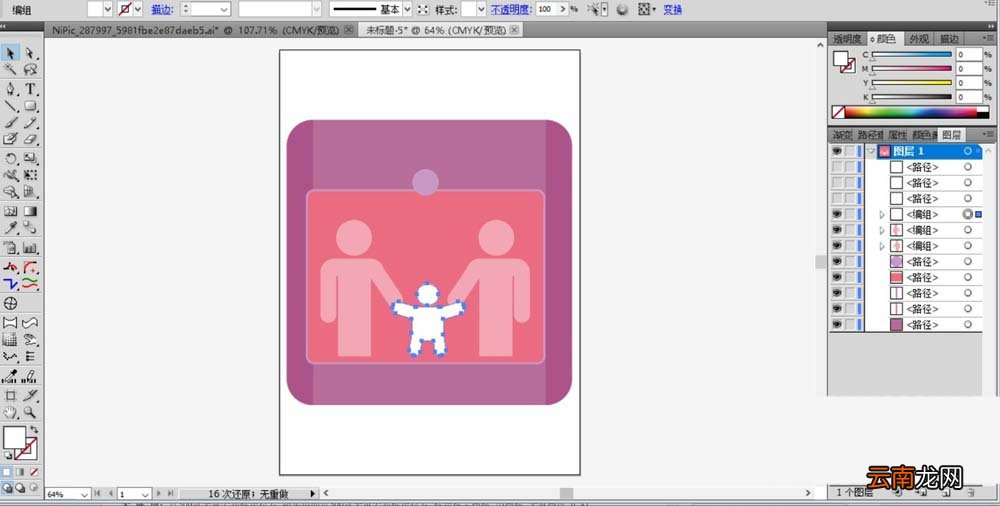Open the artboard number dropdown
This screenshot has height=506, width=1000.
145,494
